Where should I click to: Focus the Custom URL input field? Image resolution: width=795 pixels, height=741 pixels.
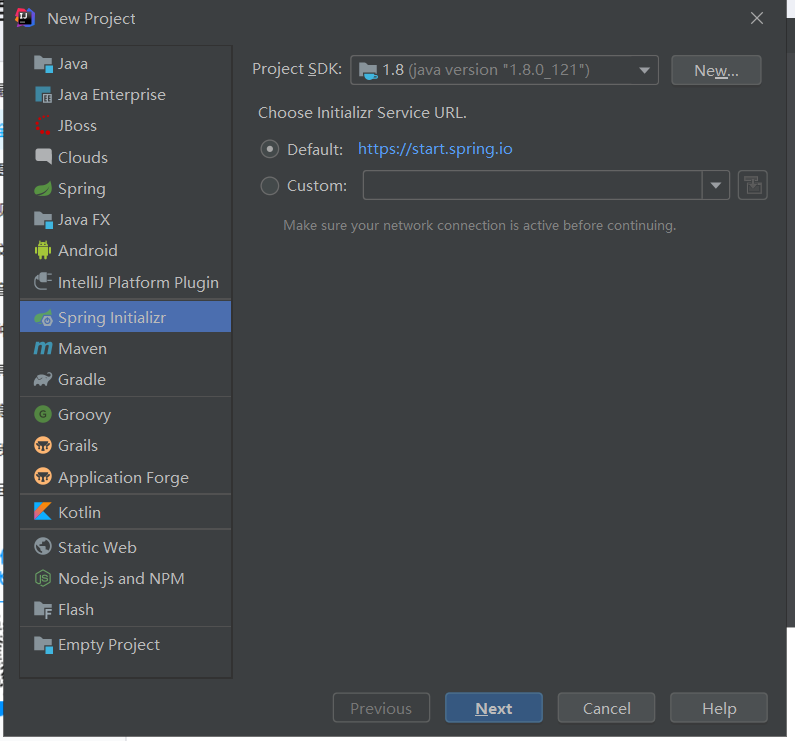point(532,185)
